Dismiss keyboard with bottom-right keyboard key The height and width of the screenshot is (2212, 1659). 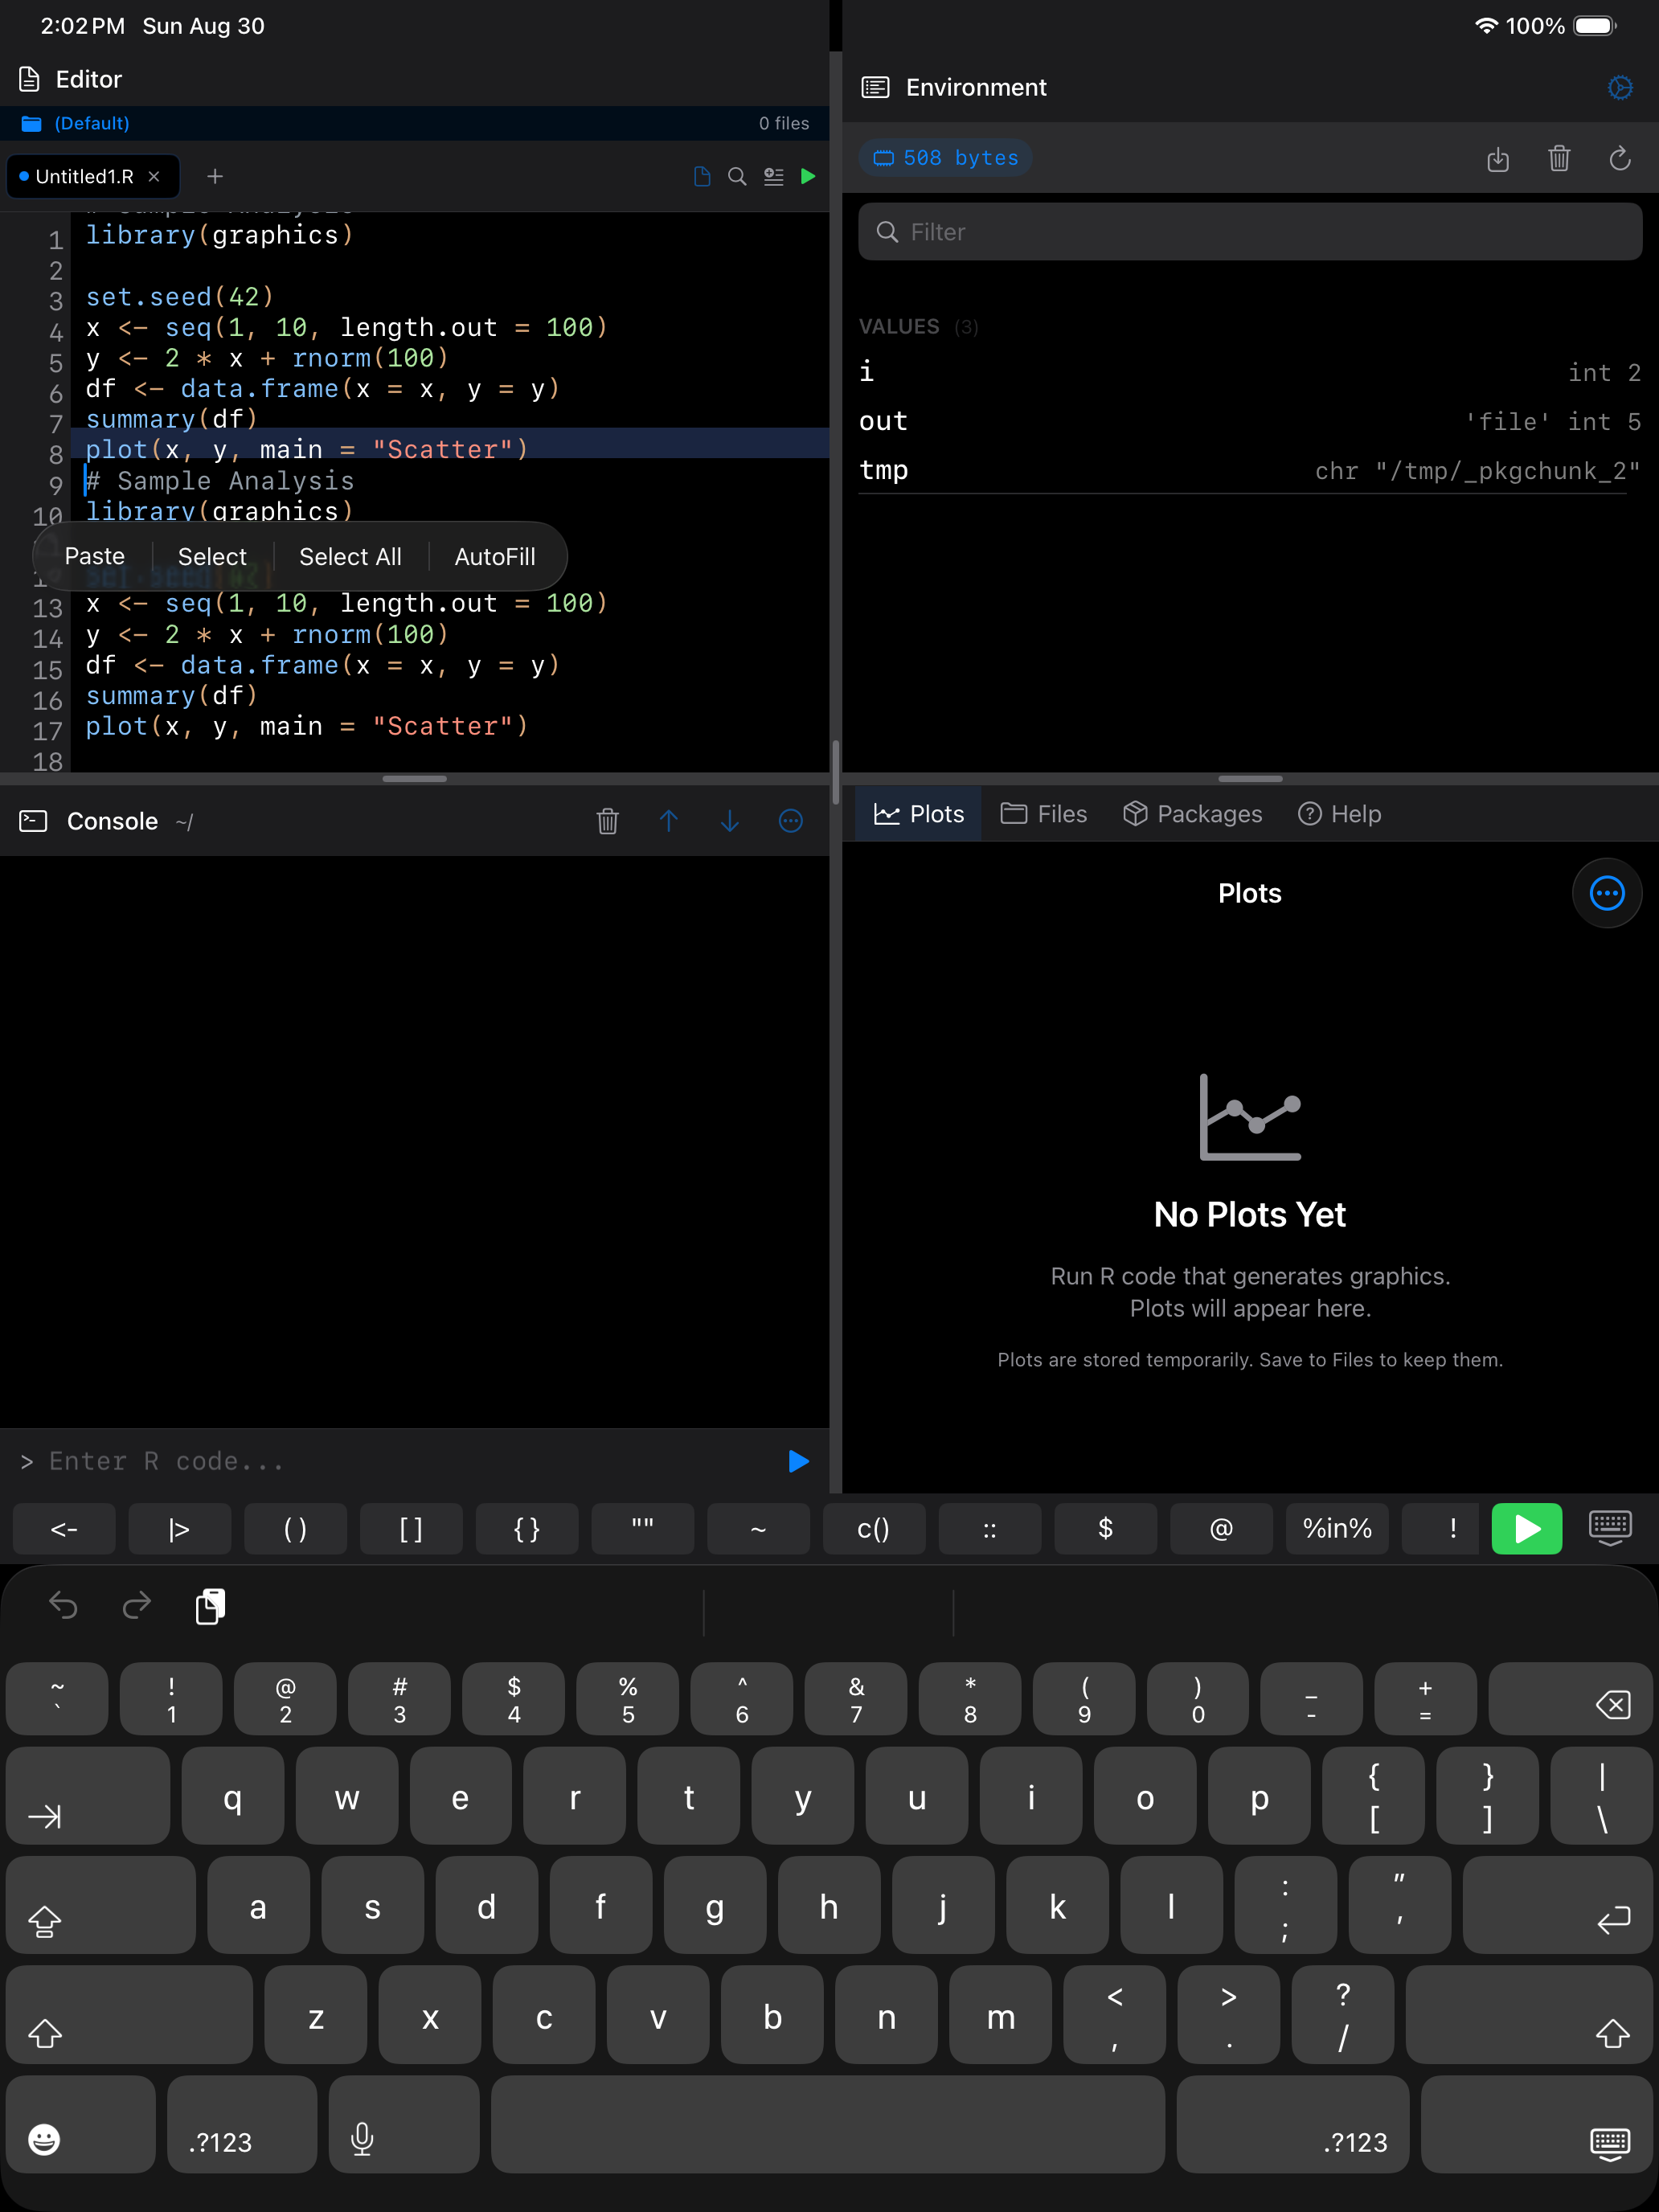[1536, 2125]
